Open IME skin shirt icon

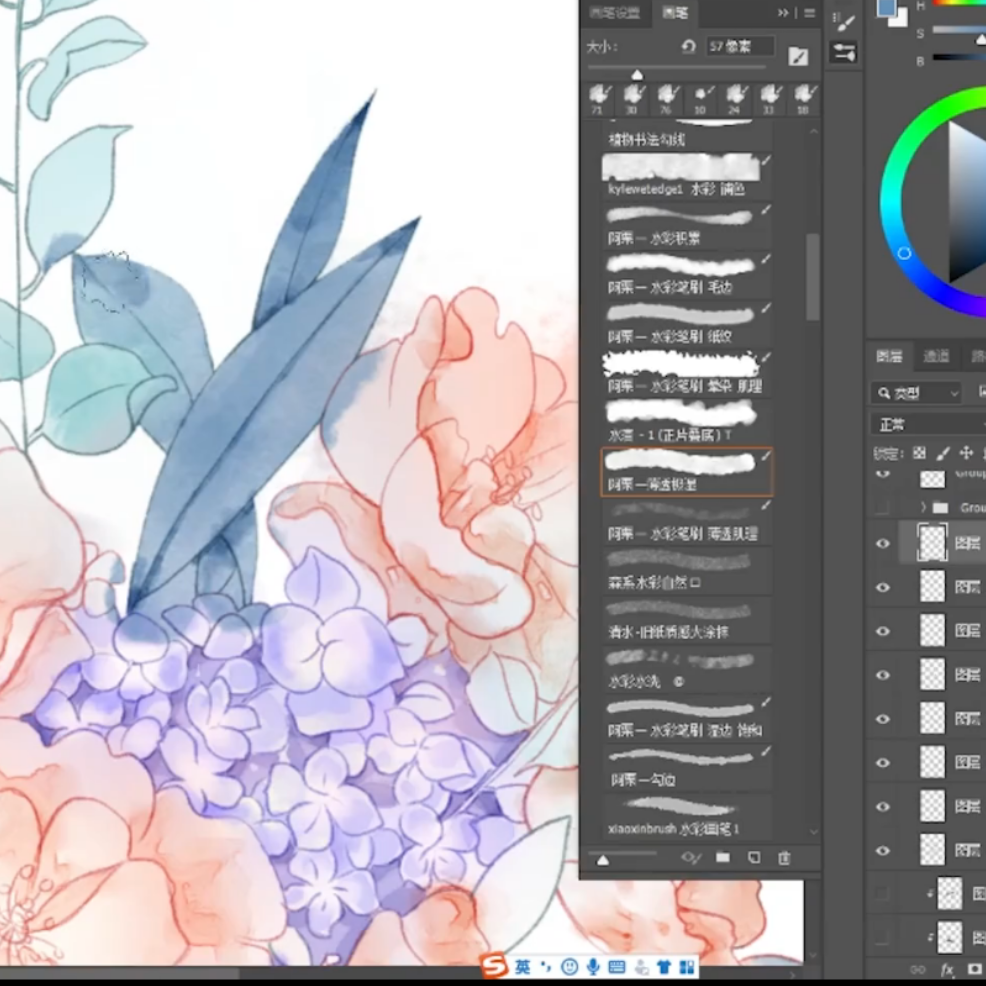pyautogui.click(x=664, y=967)
